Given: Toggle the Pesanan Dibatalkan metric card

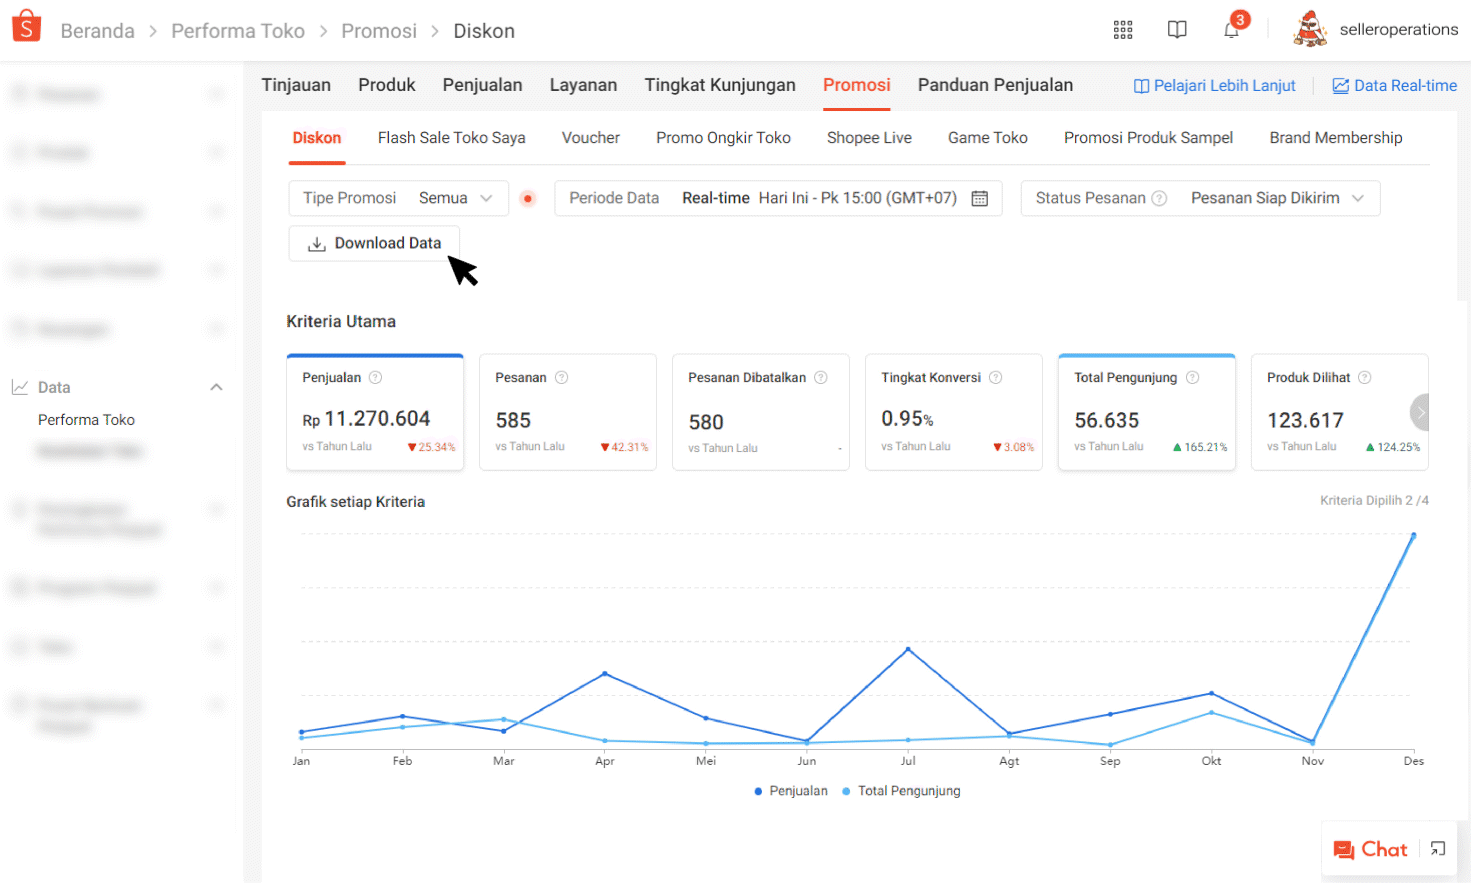Looking at the screenshot, I should [761, 412].
